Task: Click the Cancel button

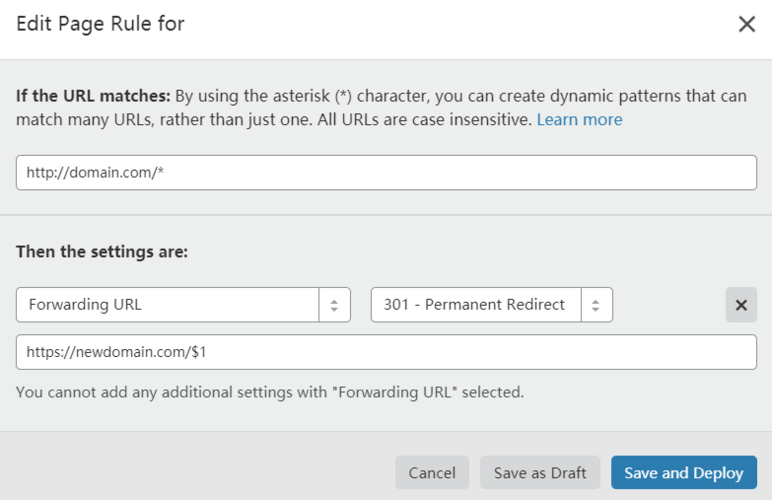Action: tap(432, 472)
